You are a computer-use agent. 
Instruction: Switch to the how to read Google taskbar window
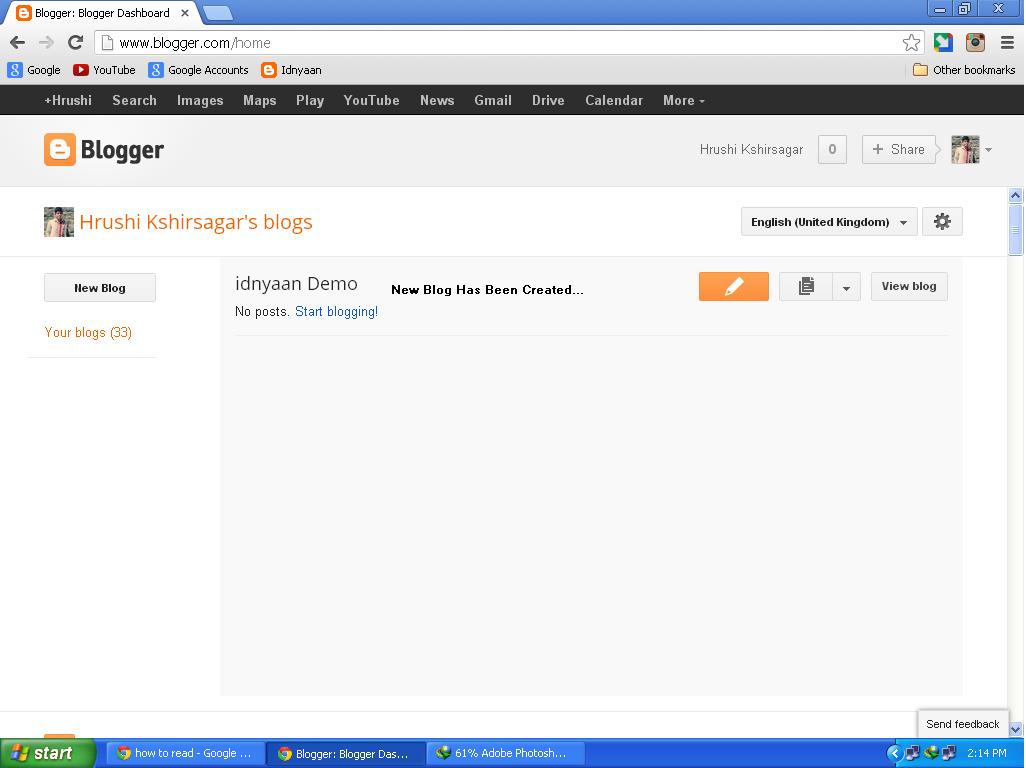(x=186, y=753)
